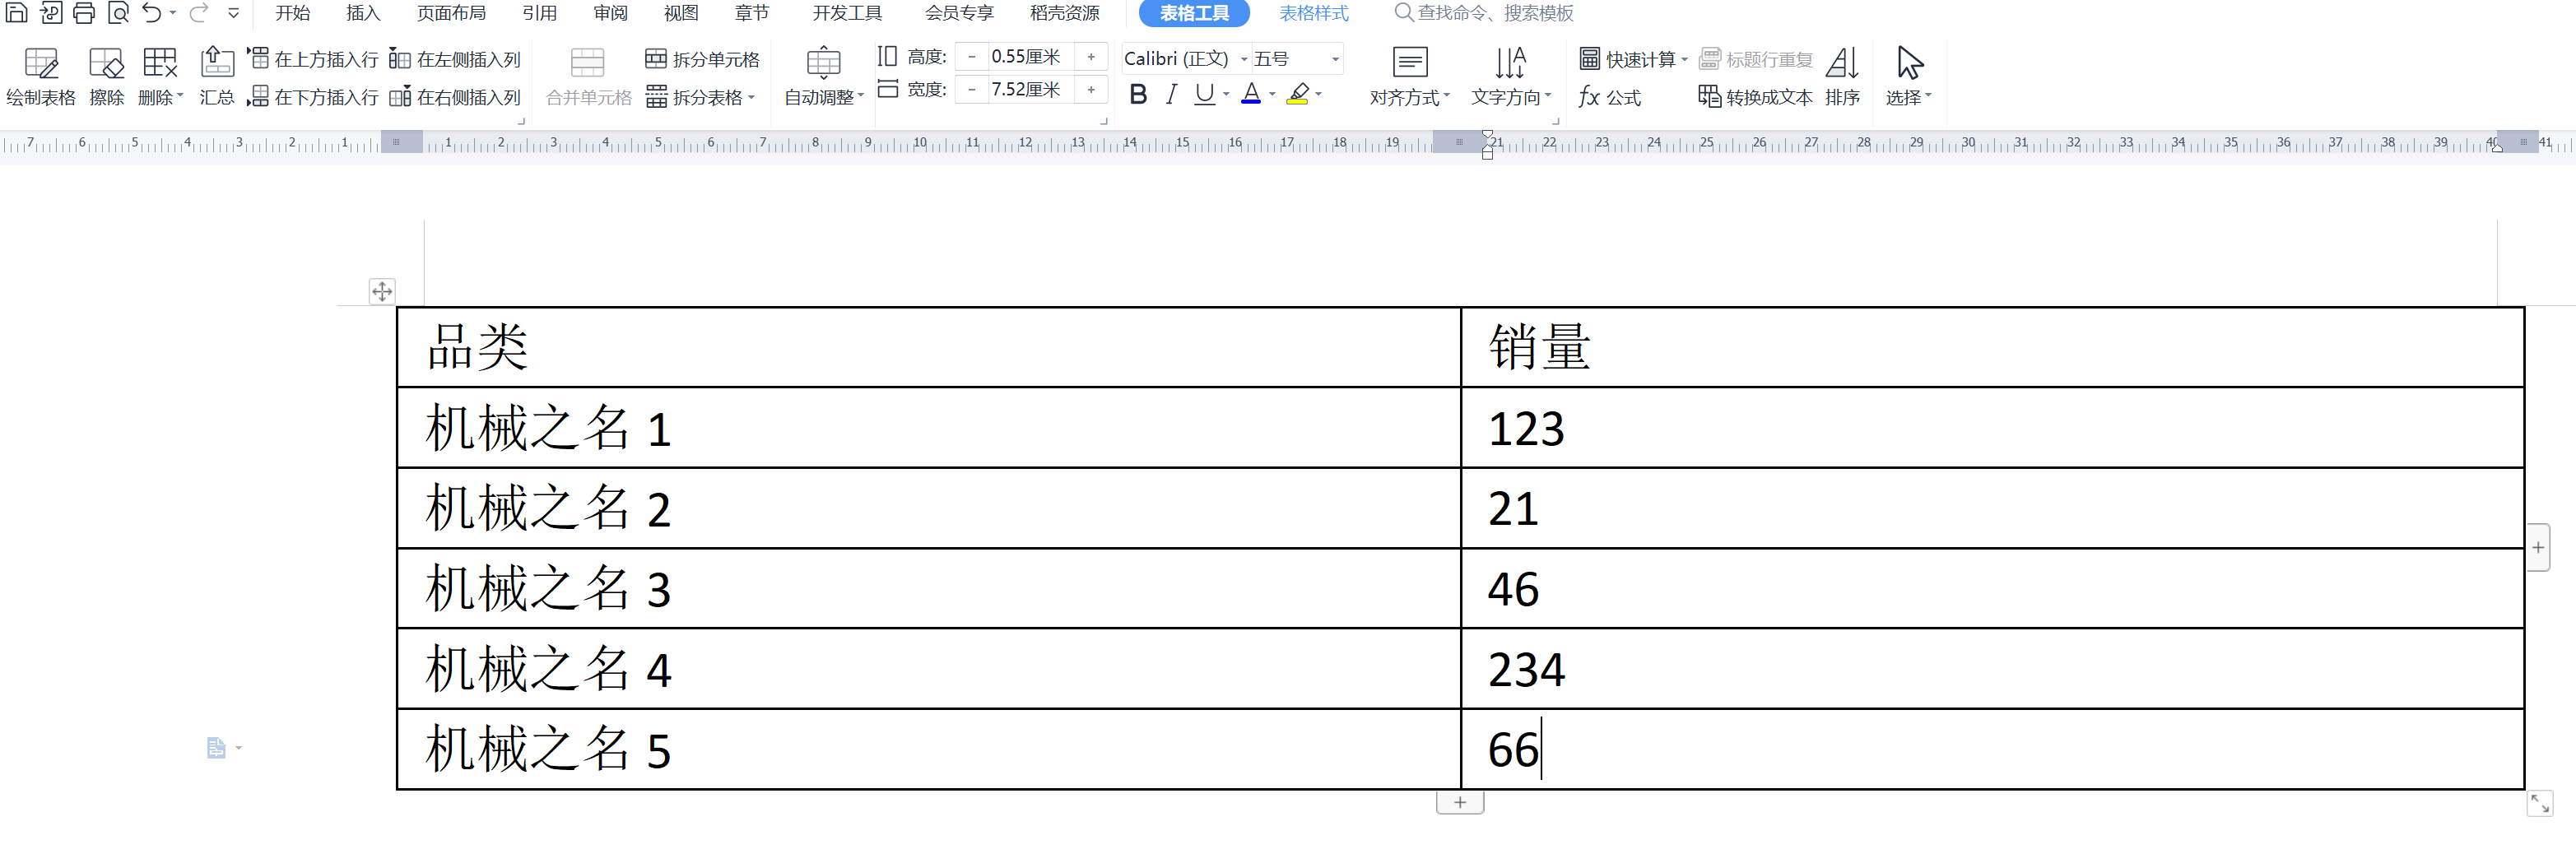Apply the font color A button
Viewport: 2576px width, 863px height.
[1251, 95]
